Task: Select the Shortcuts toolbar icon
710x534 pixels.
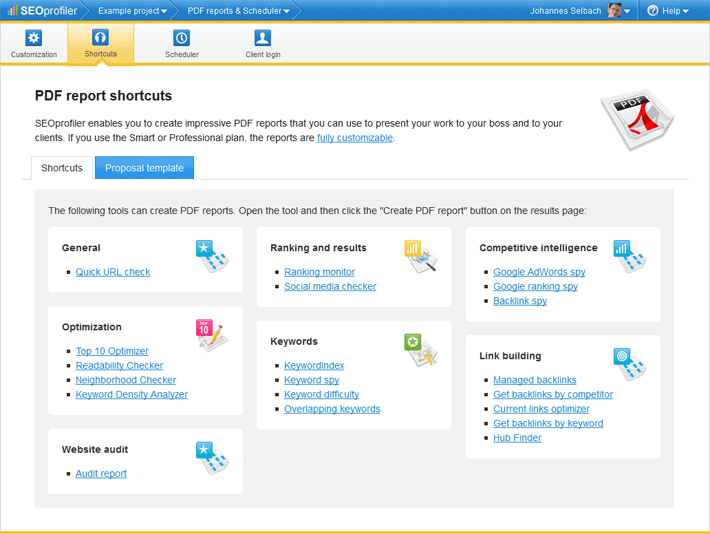Action: 100,37
